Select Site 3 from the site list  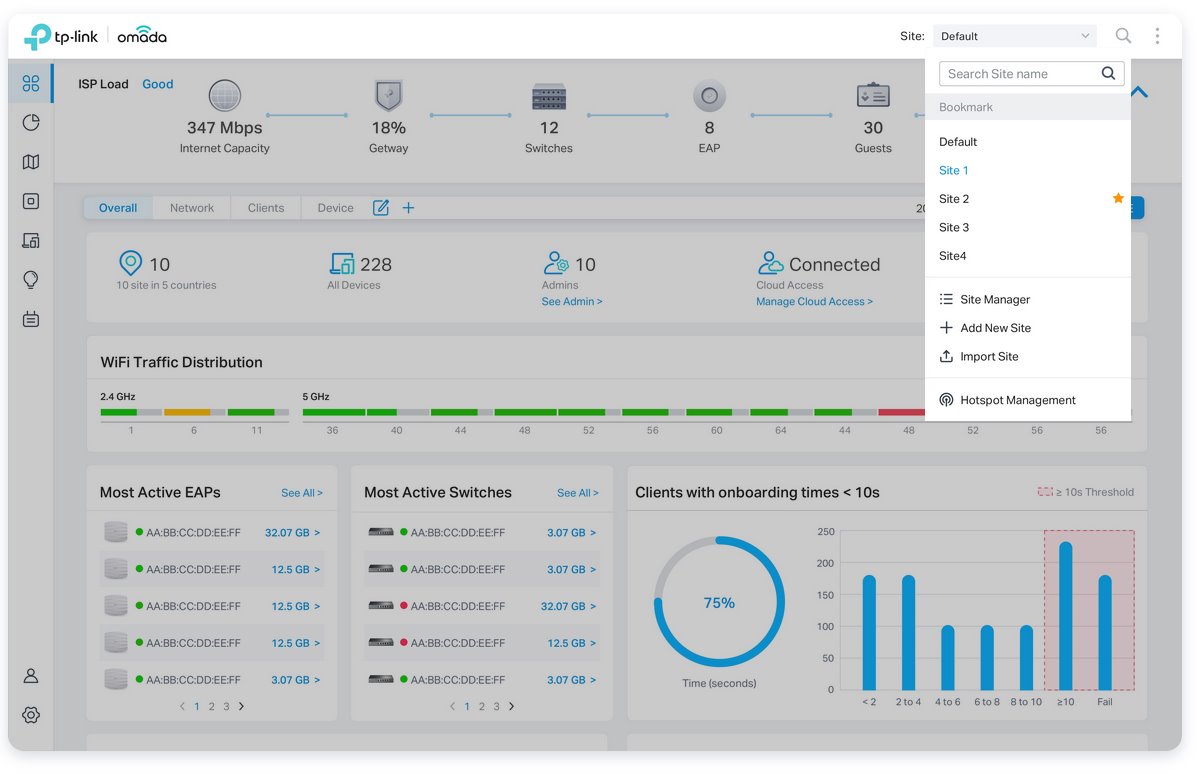[954, 228]
